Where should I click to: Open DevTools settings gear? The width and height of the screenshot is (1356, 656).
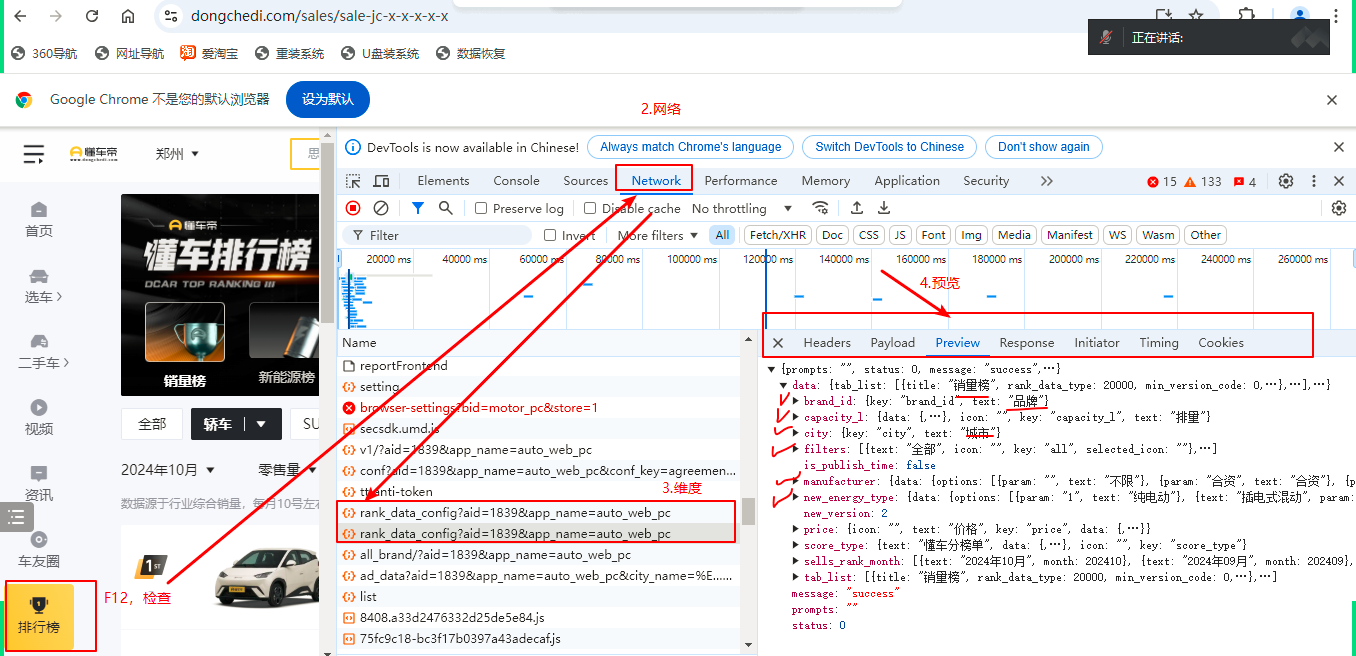coord(1286,181)
